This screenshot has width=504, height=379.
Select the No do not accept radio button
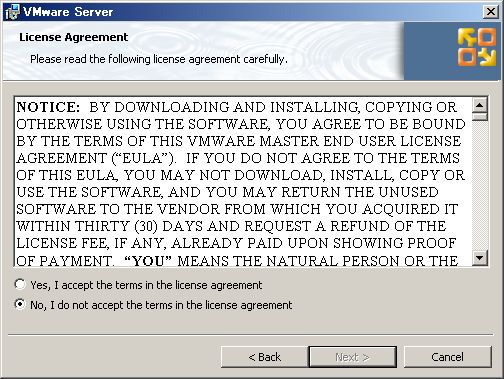click(x=20, y=304)
